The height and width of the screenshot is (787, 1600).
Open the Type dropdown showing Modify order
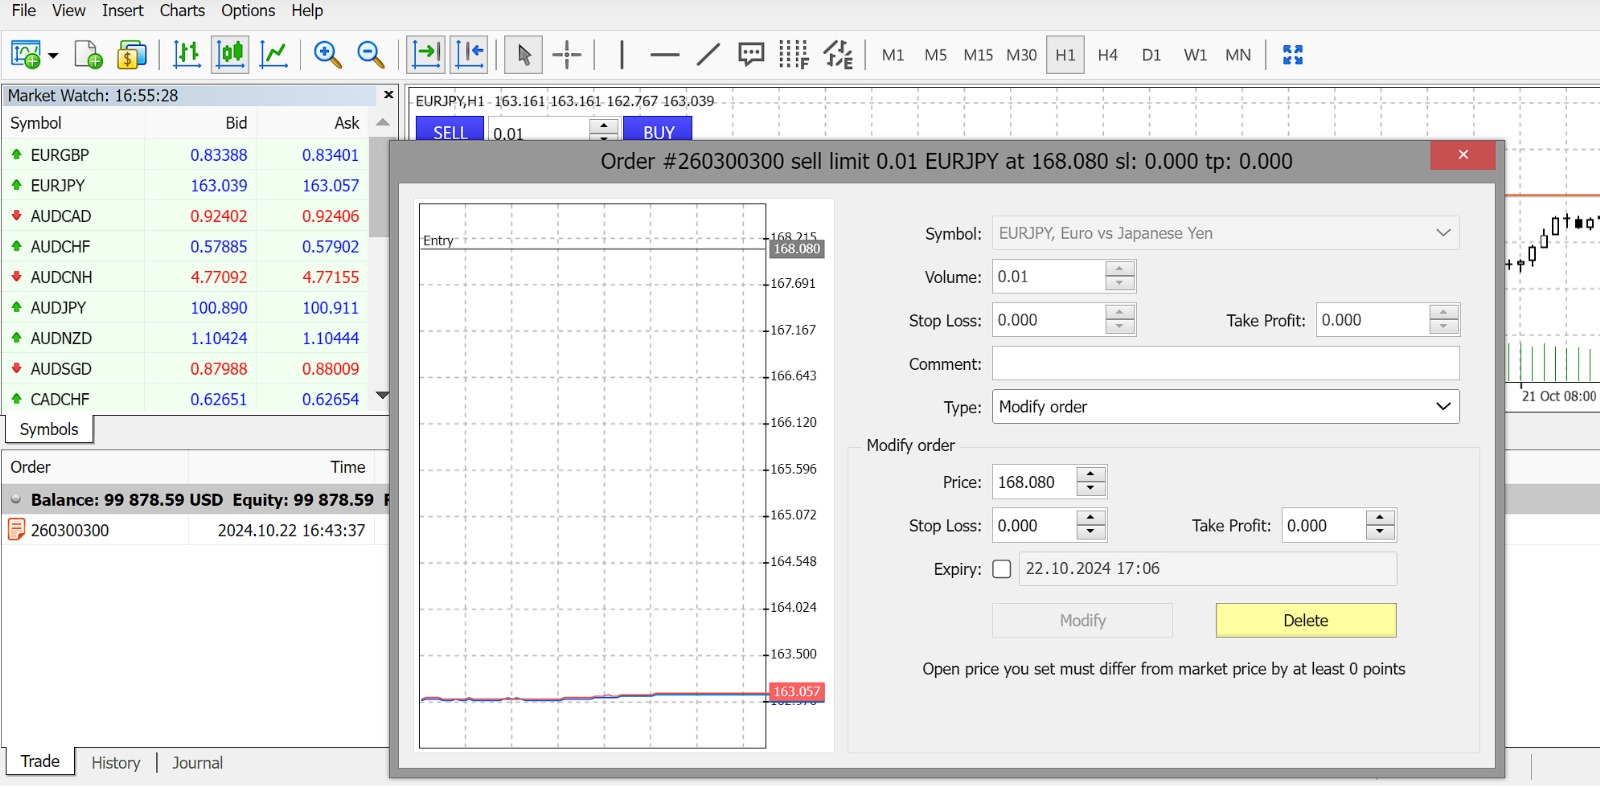click(x=1225, y=407)
